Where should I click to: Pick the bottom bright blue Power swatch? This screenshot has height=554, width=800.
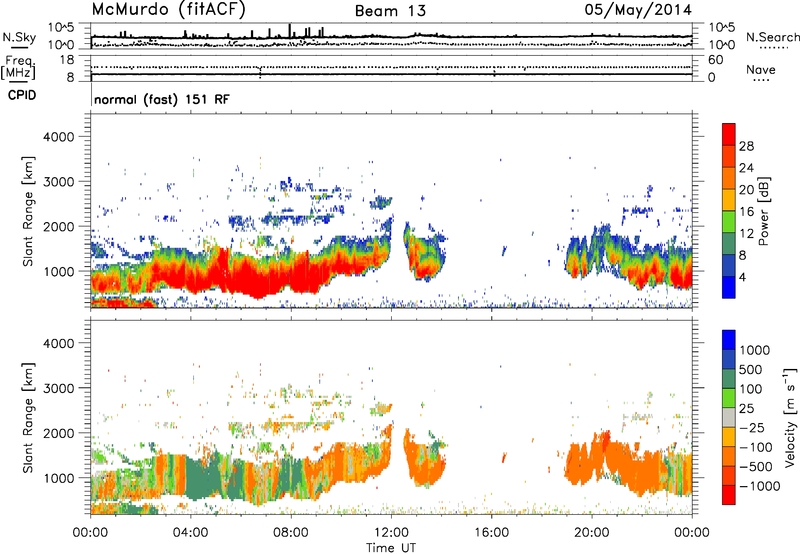click(729, 287)
